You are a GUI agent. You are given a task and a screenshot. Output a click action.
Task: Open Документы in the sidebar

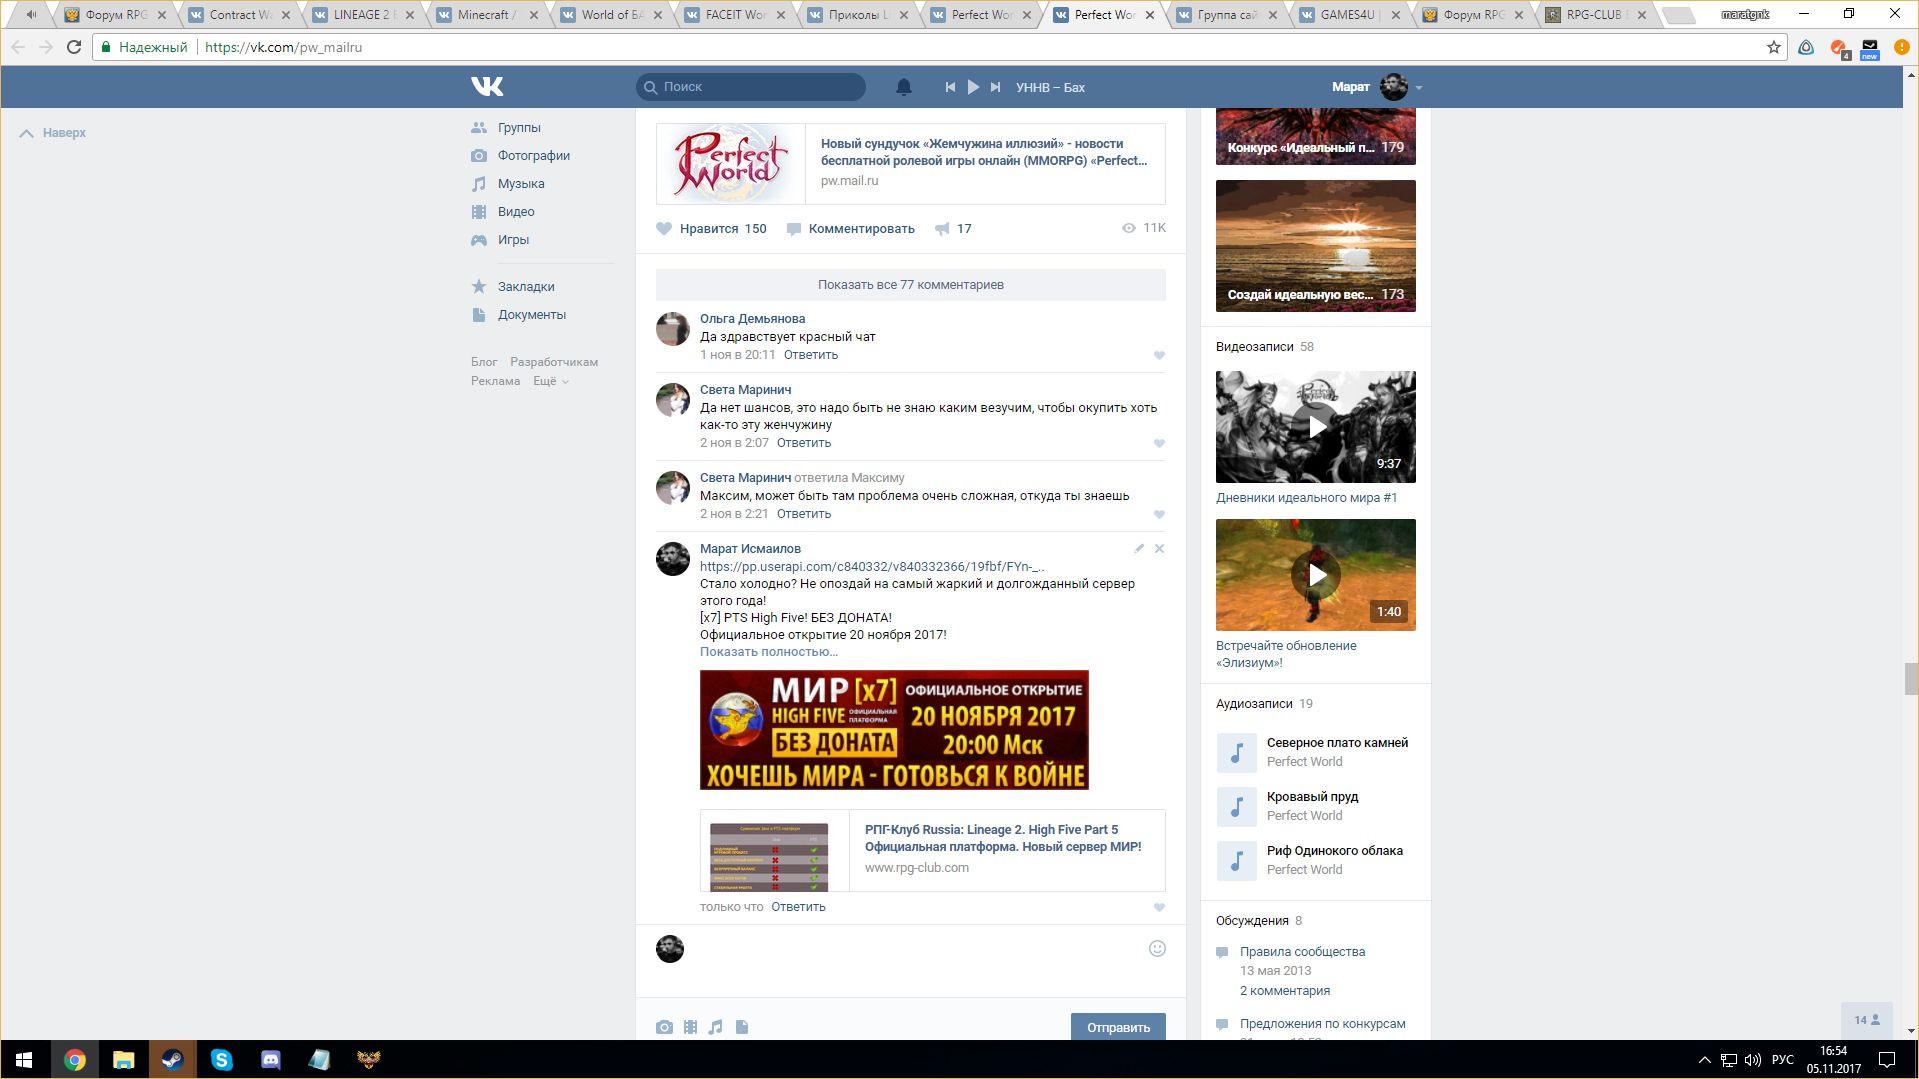(x=531, y=314)
